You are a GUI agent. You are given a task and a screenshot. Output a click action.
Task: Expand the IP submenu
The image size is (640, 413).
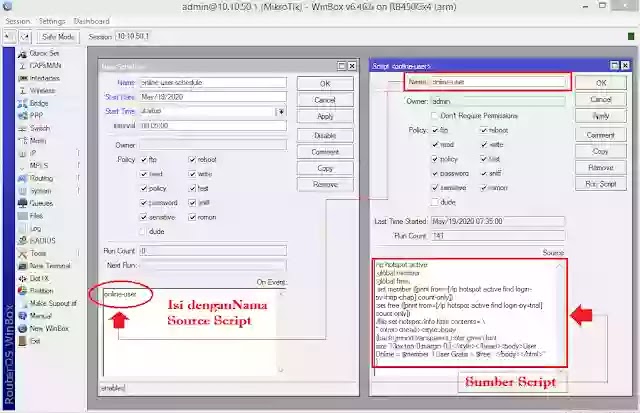(x=78, y=153)
